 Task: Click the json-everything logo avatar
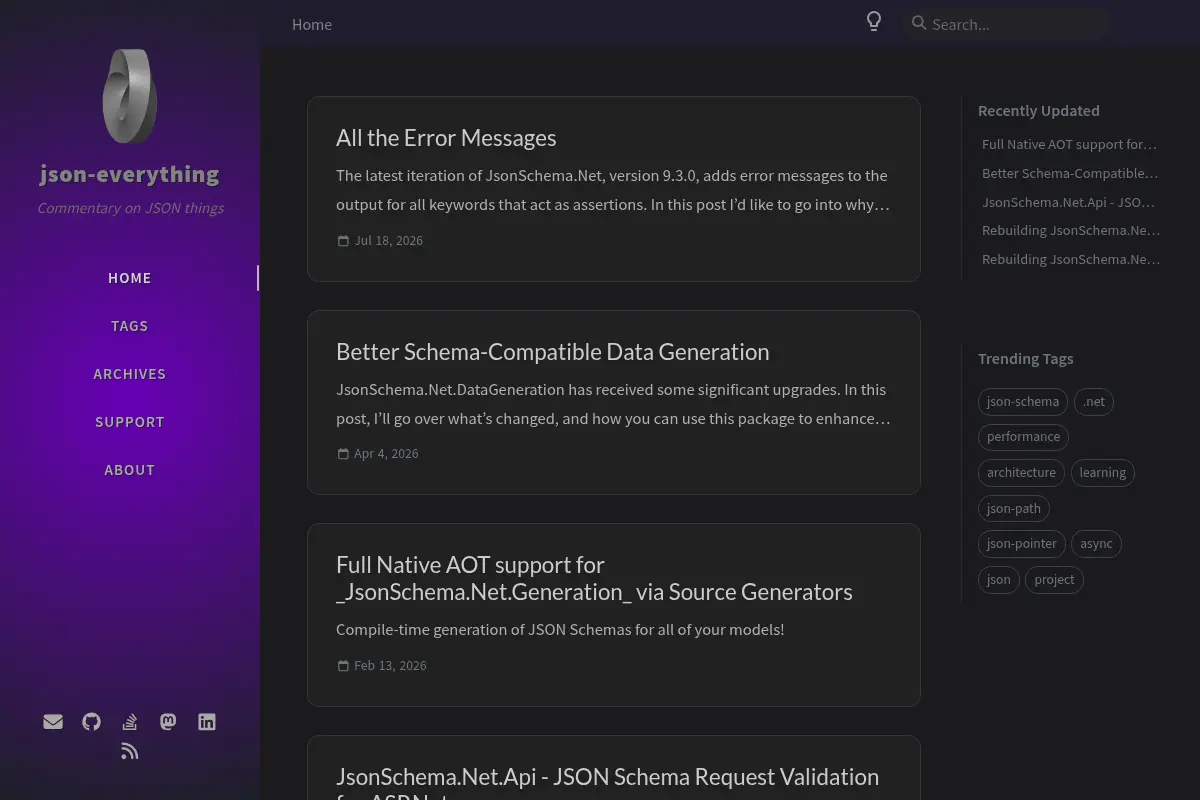(x=130, y=96)
